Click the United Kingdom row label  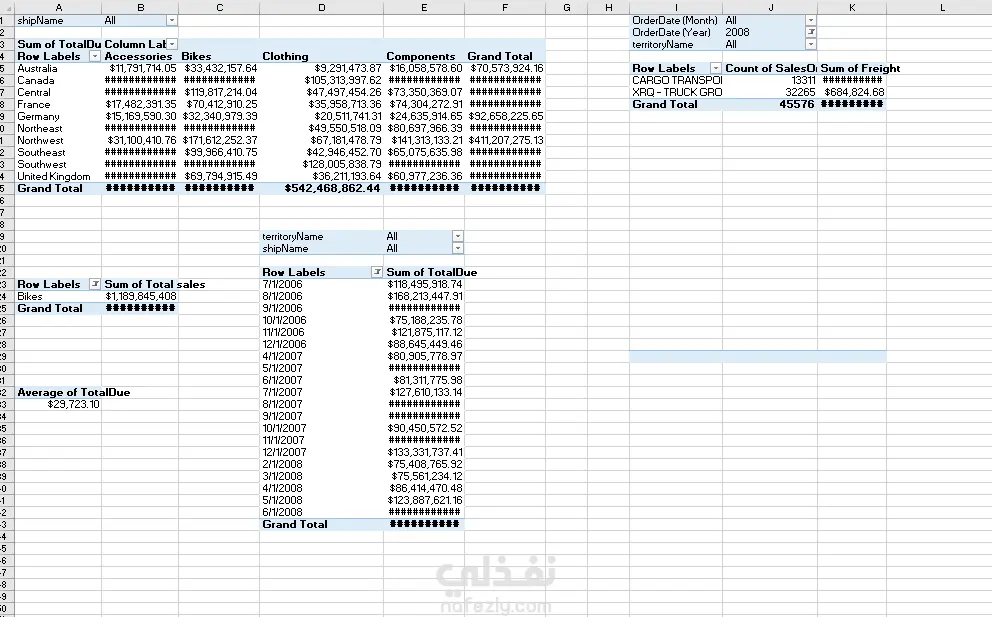pyautogui.click(x=54, y=177)
